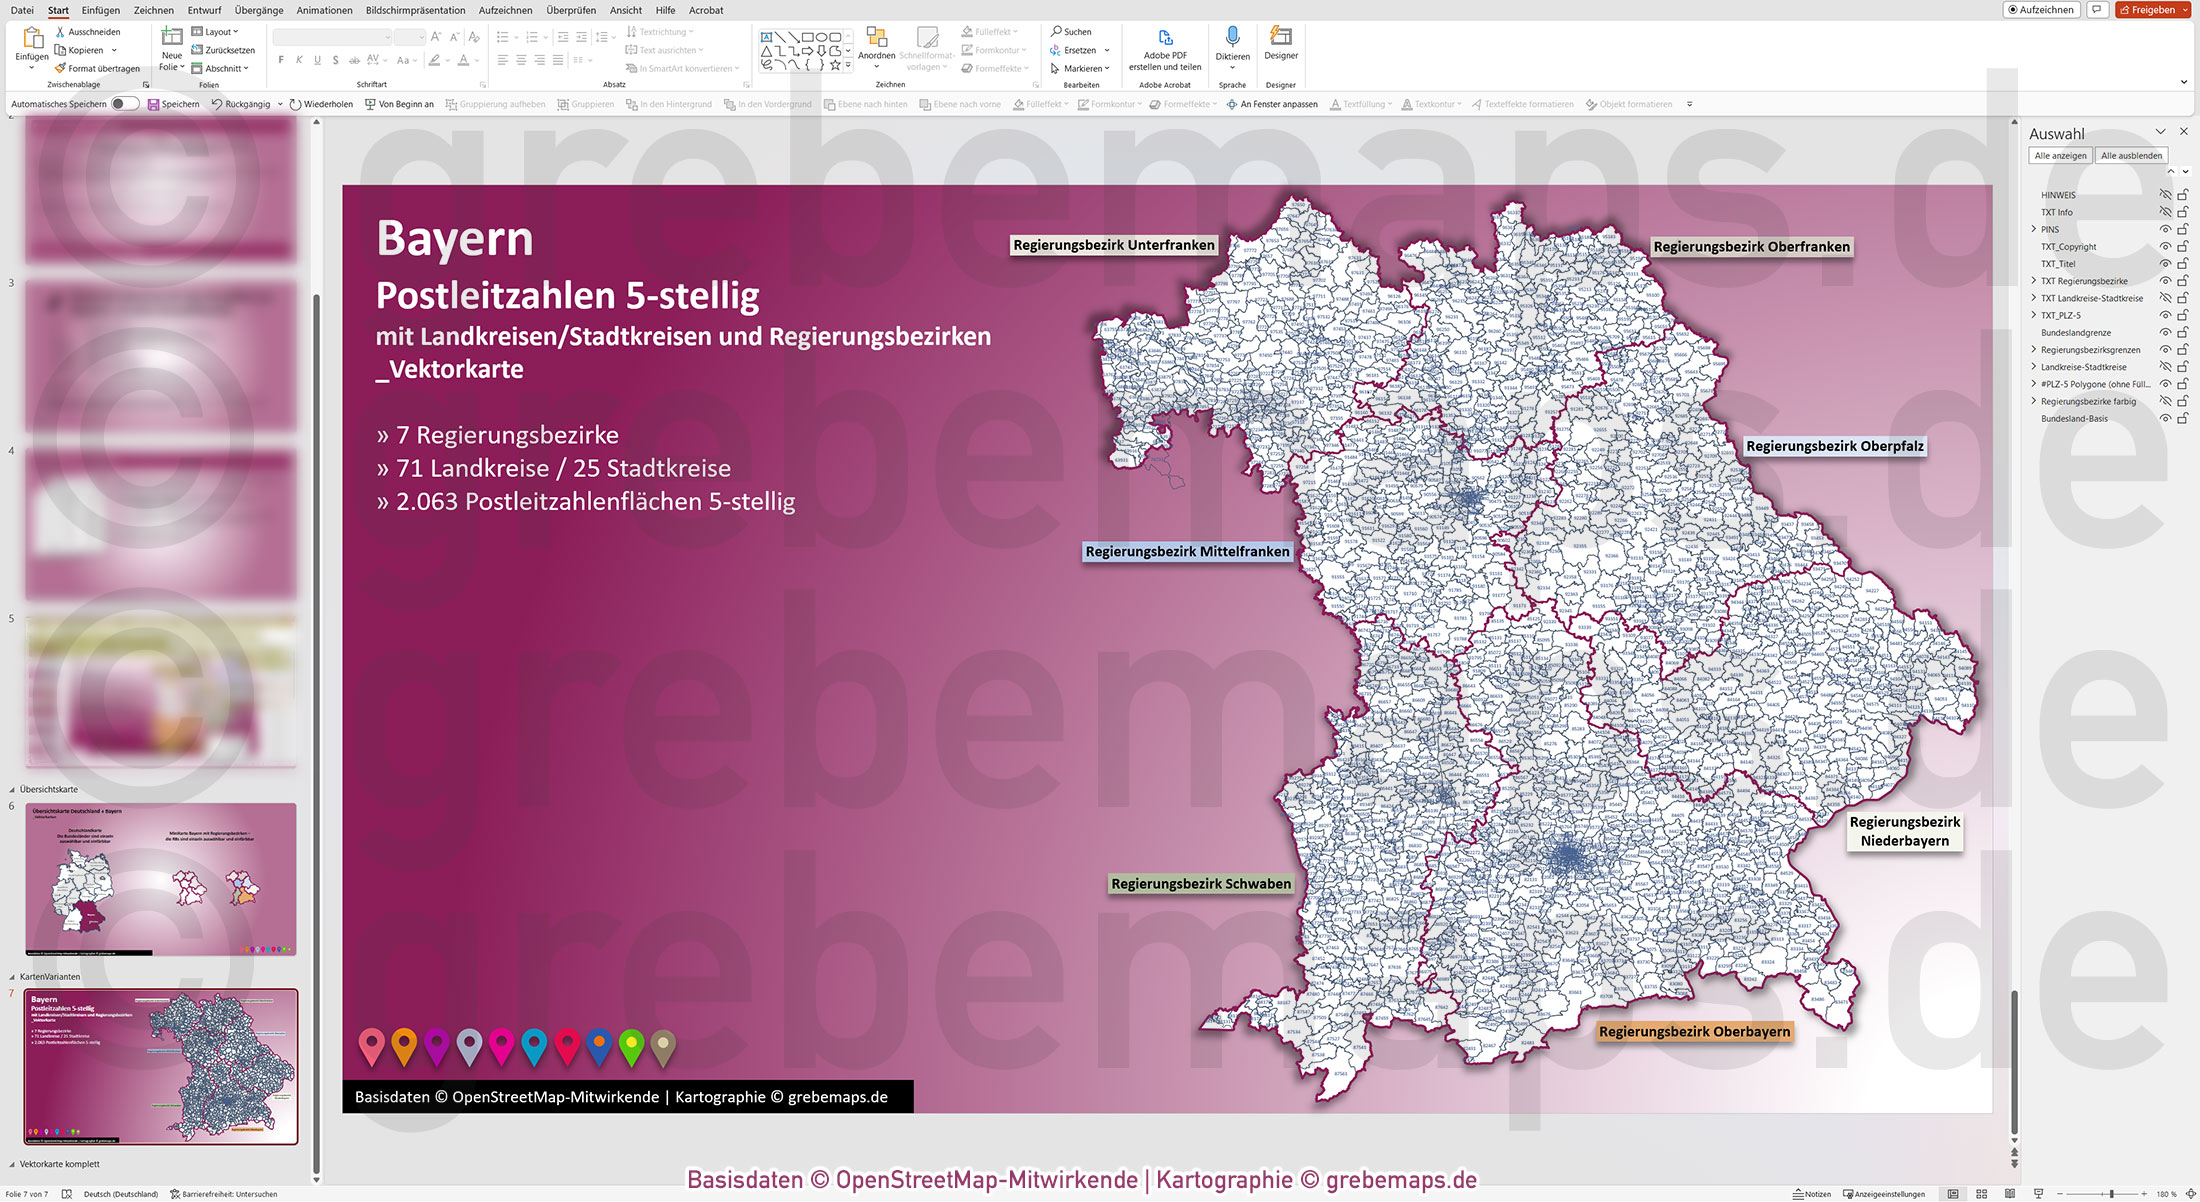Open the Anordnen dropdown

(x=877, y=66)
